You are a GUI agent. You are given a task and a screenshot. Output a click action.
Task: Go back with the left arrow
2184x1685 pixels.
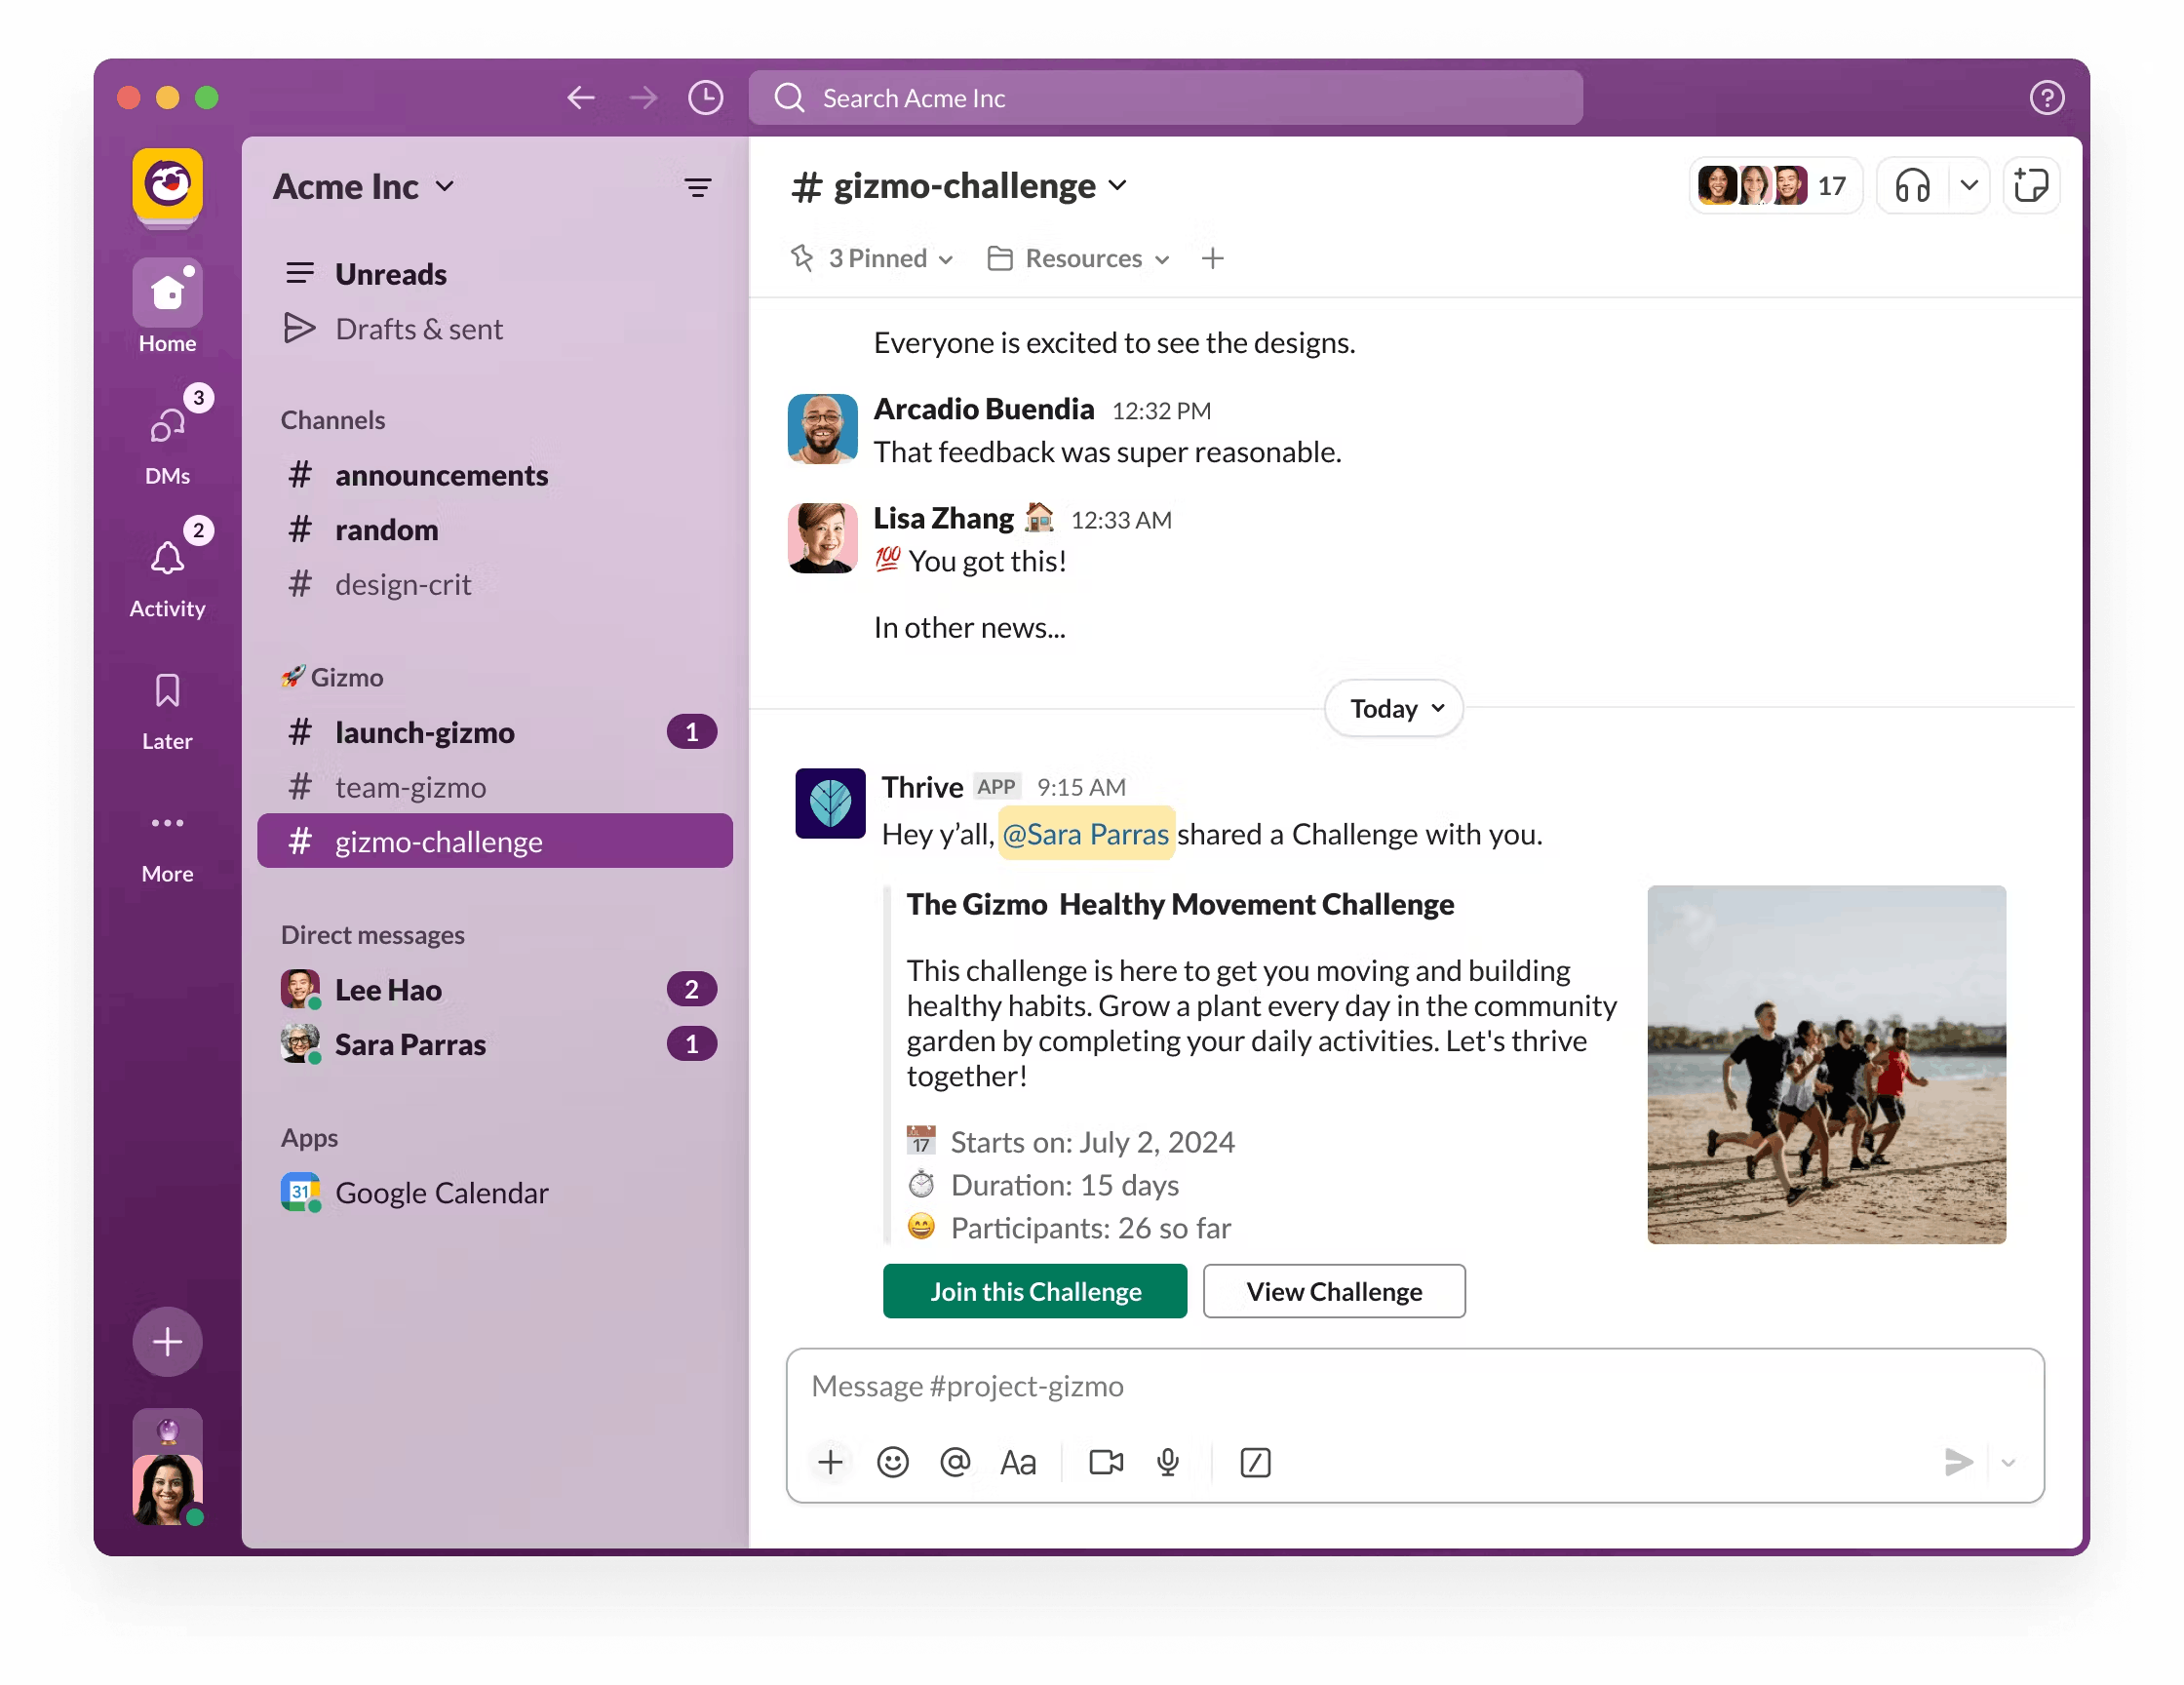[x=581, y=98]
